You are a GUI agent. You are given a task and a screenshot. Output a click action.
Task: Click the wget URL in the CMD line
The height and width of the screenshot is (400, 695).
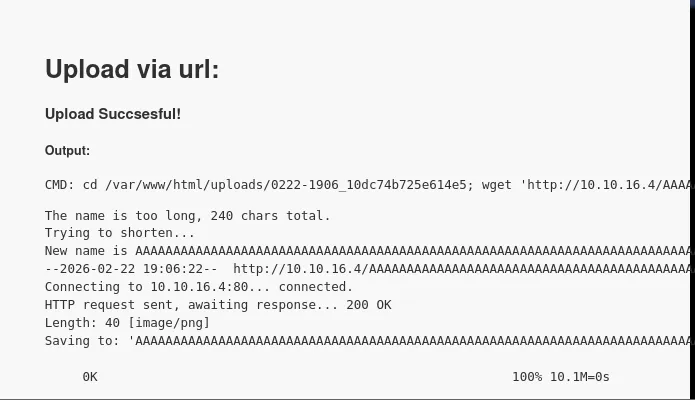click(x=608, y=185)
